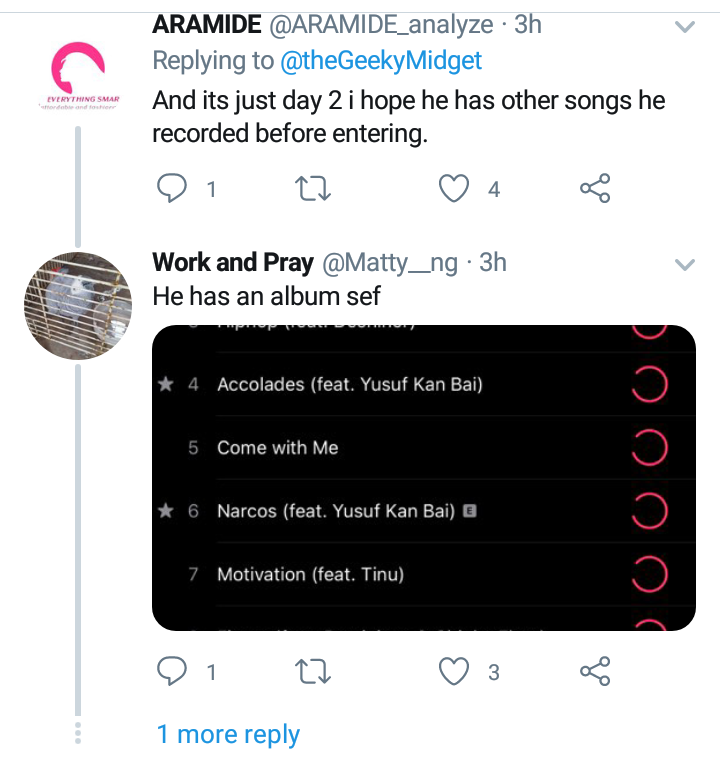Like ARAMIDE's tweet about day 2
This screenshot has width=720, height=758.
[x=456, y=188]
